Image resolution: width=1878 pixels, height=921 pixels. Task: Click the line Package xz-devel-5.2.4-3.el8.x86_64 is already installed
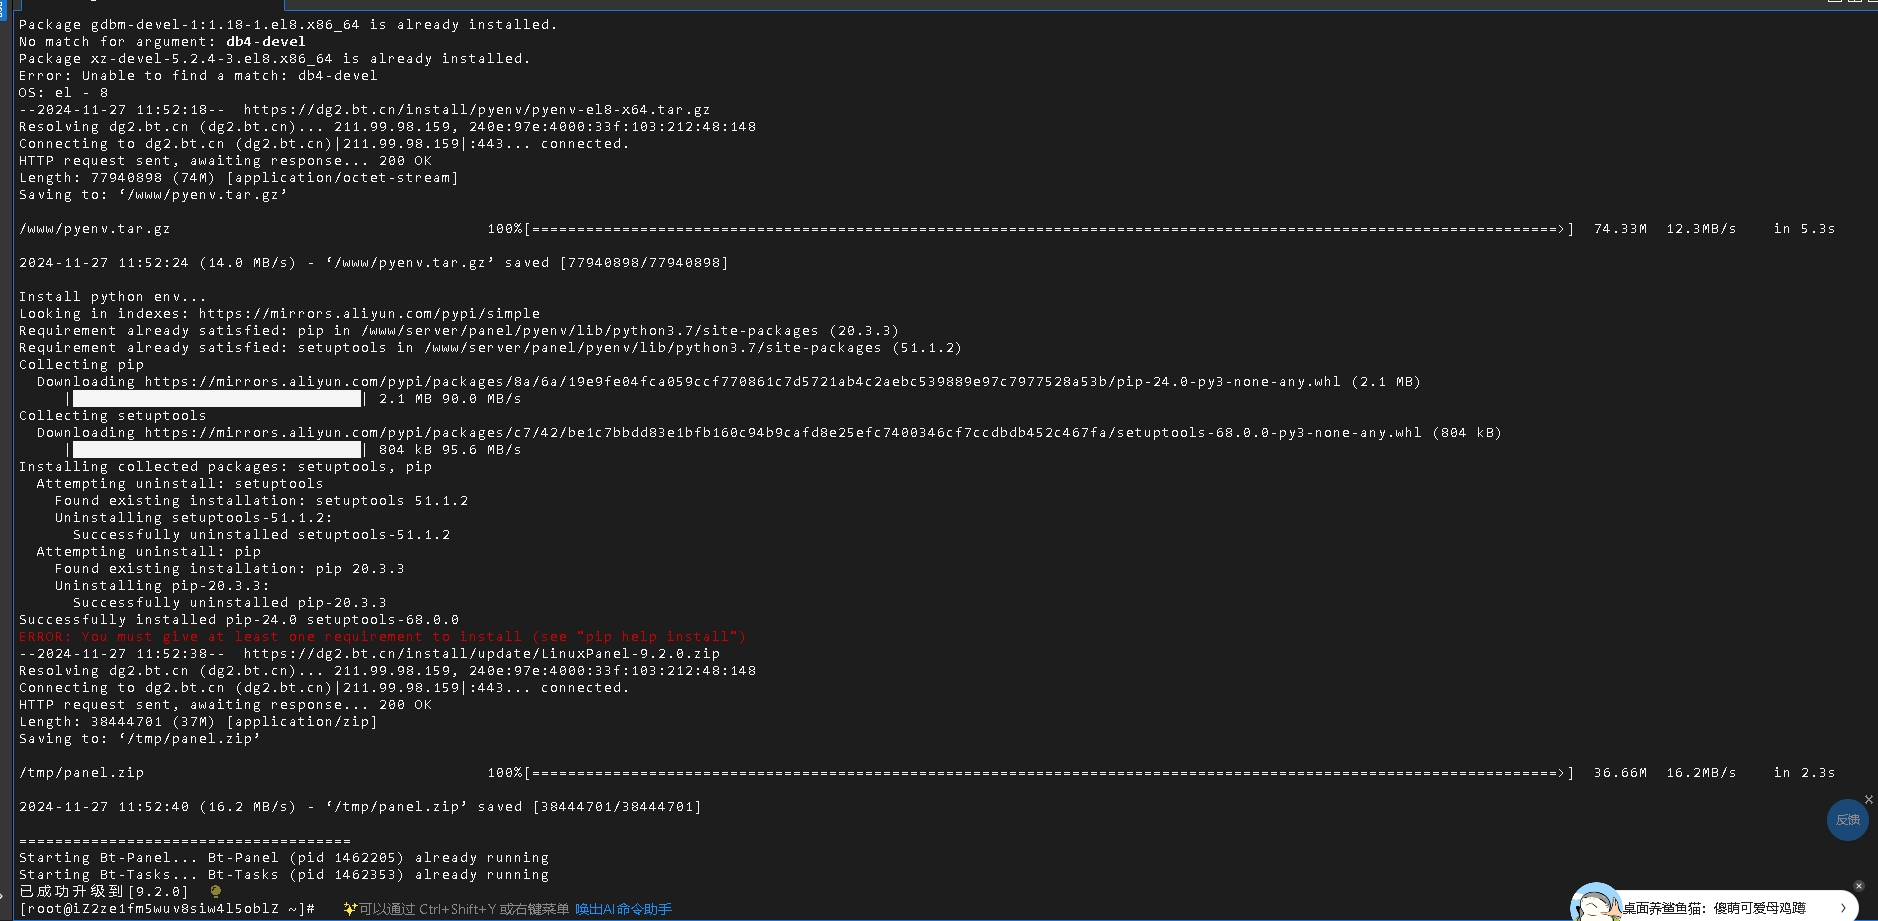click(274, 58)
